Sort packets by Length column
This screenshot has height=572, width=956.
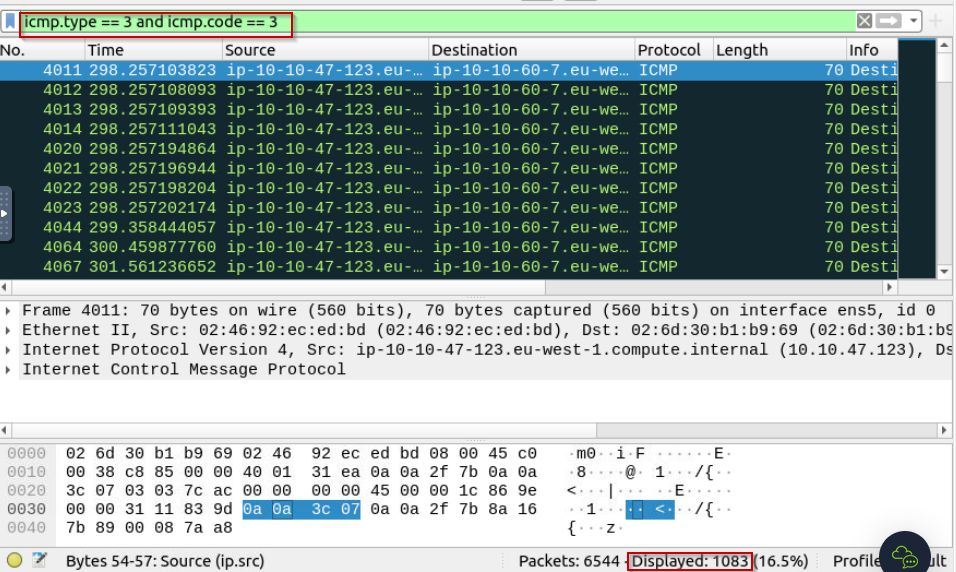tap(780, 50)
